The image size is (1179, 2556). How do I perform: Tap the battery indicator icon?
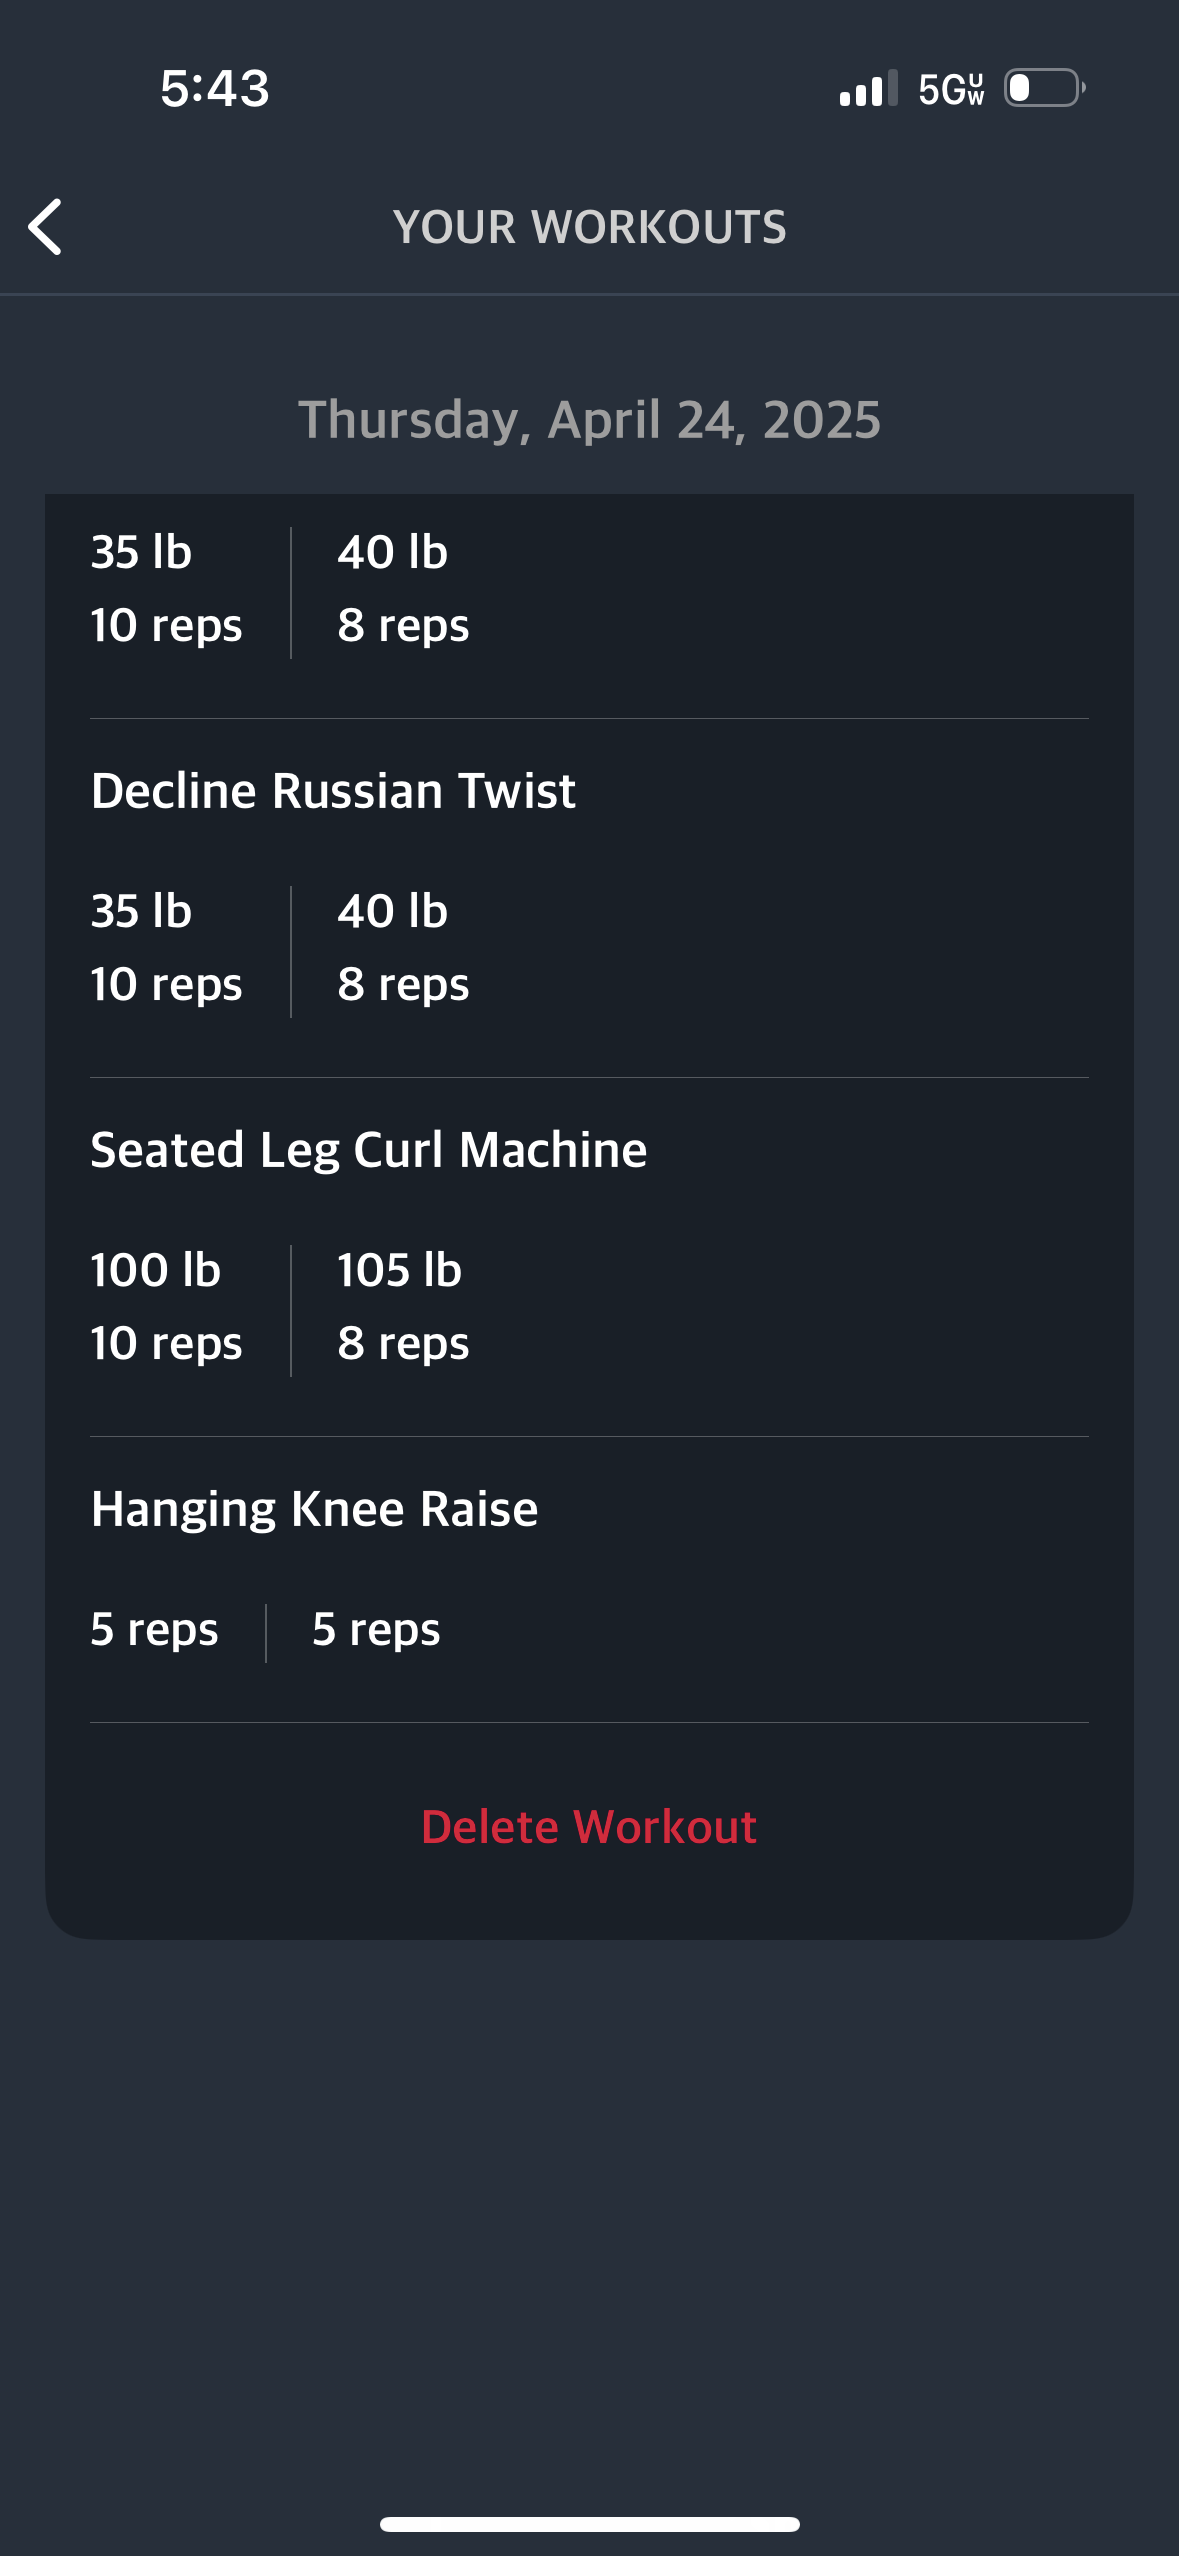(x=1045, y=88)
